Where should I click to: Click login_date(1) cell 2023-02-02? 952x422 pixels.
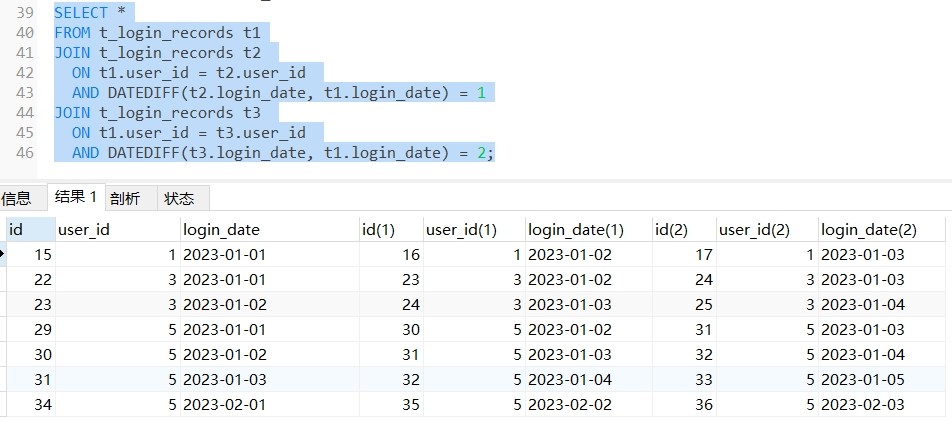coord(588,404)
